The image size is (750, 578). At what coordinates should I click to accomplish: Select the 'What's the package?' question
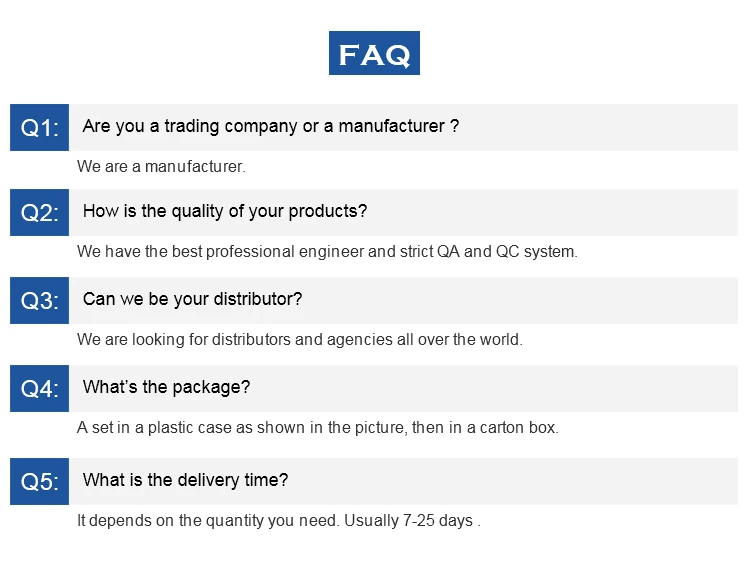(166, 388)
